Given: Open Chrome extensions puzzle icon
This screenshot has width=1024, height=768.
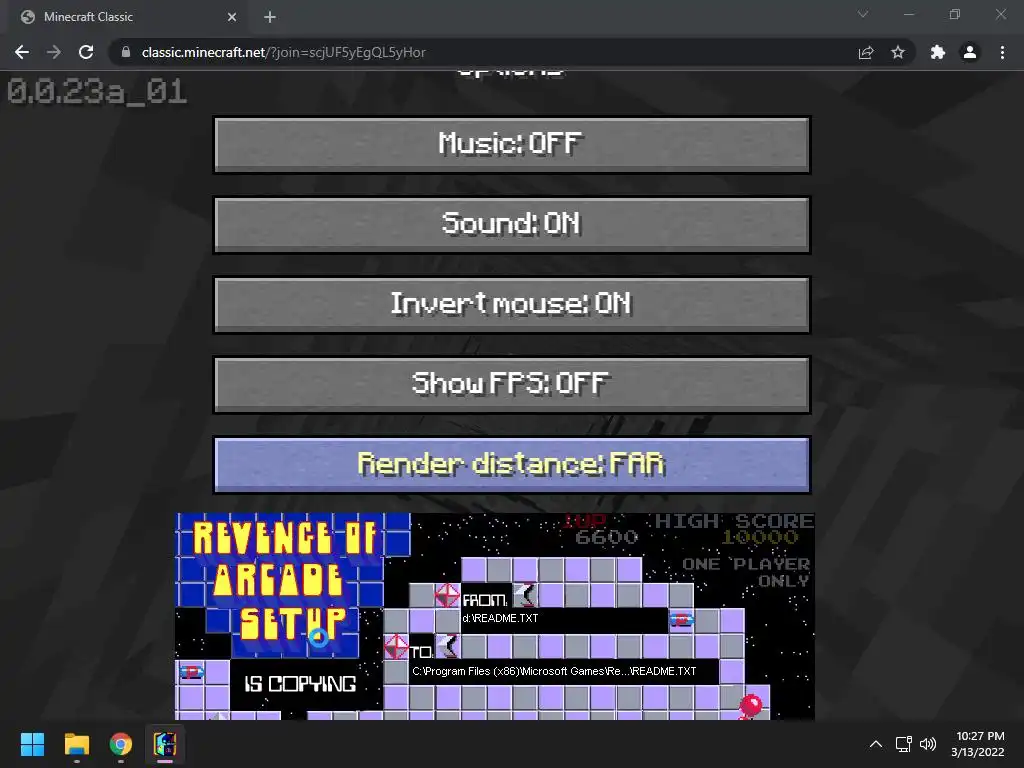Looking at the screenshot, I should coord(938,52).
